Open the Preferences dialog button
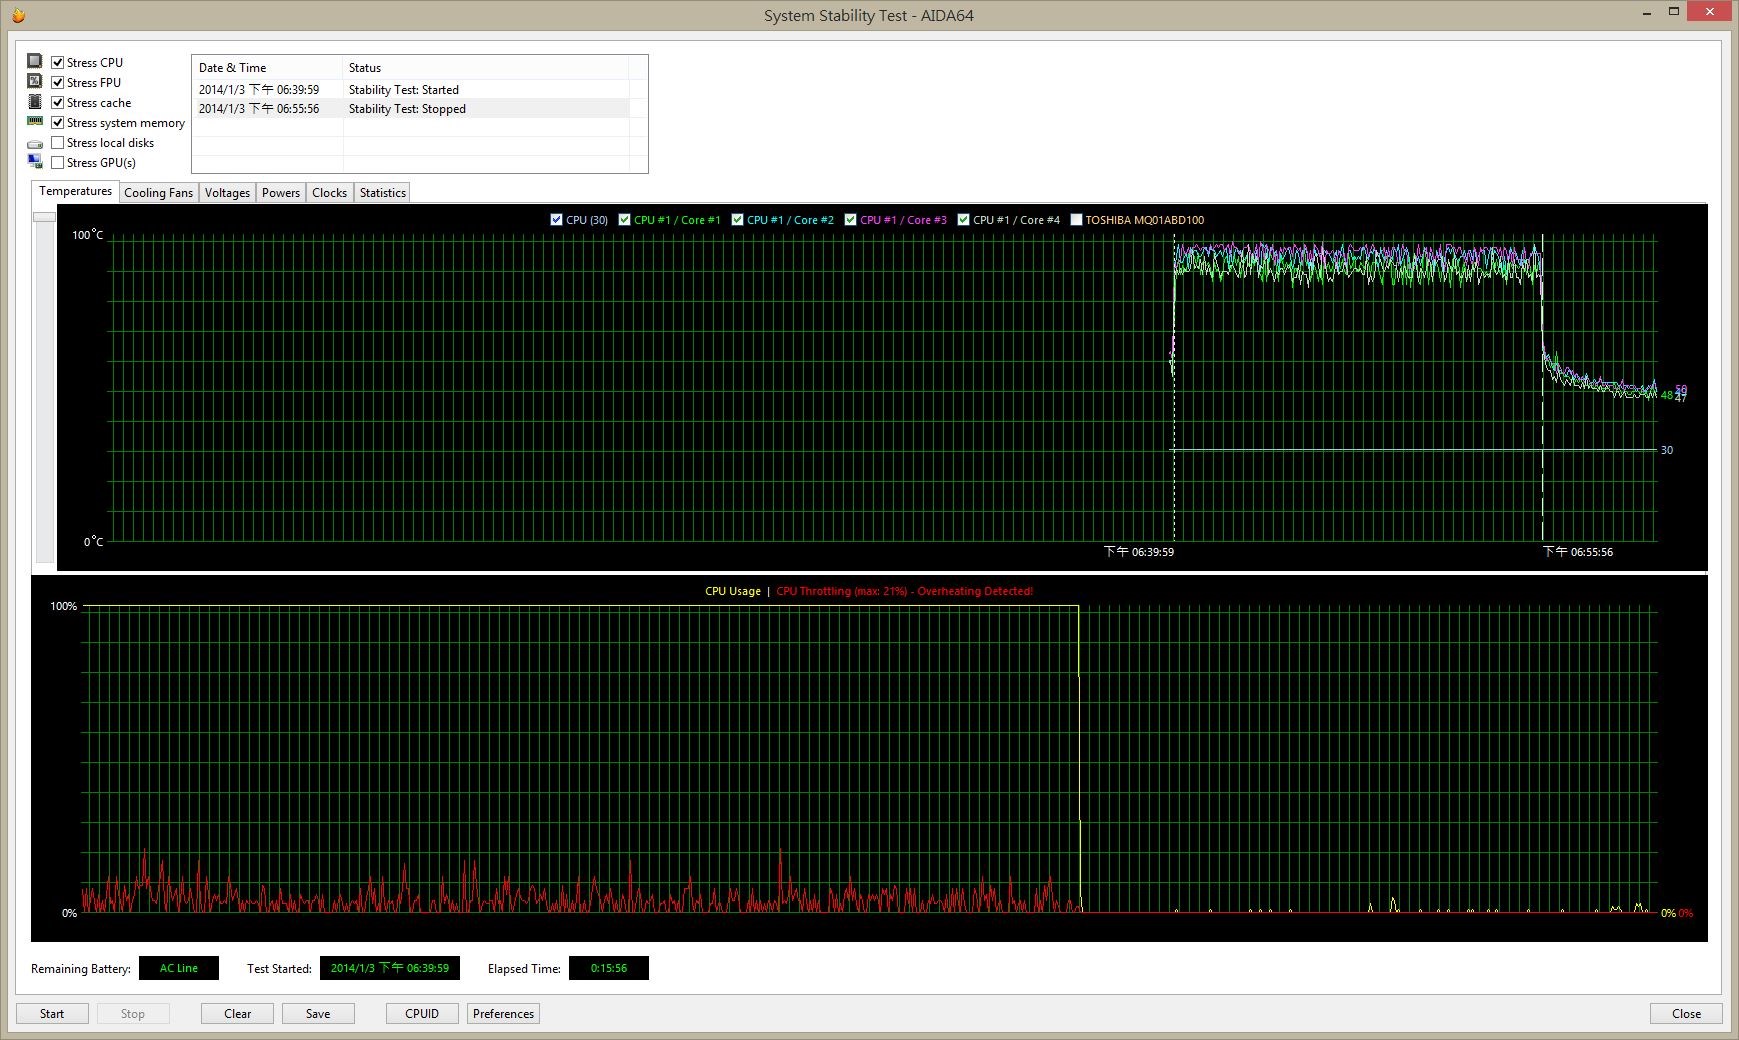Viewport: 1739px width, 1040px height. [503, 1013]
